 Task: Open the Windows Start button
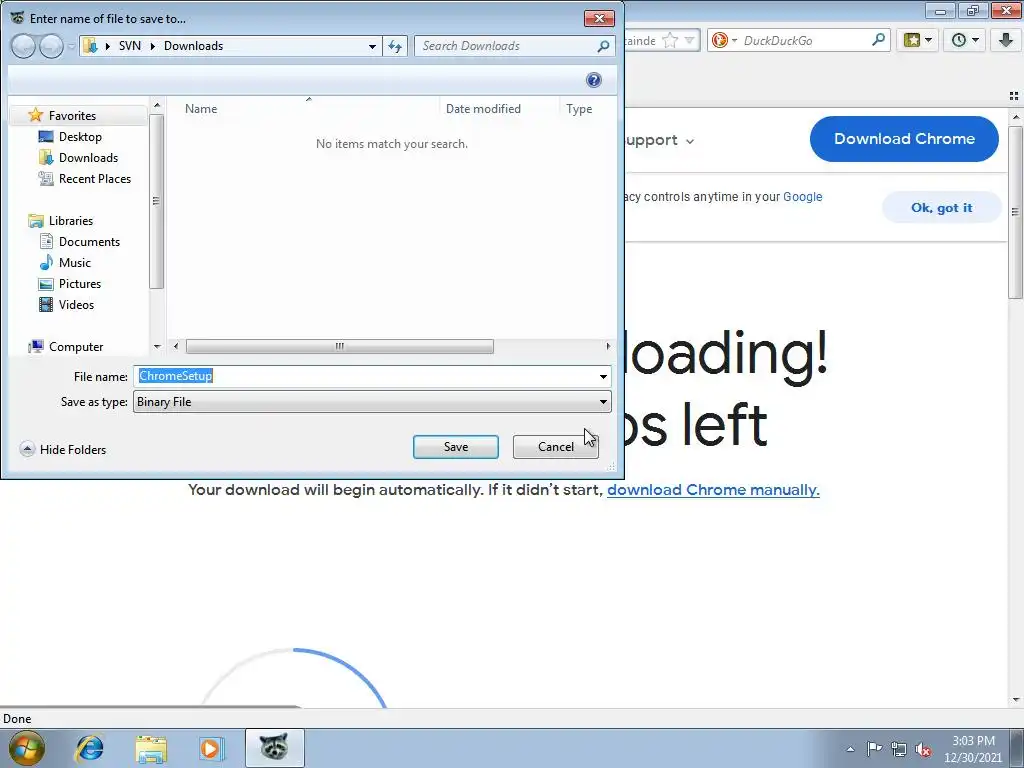(x=27, y=748)
